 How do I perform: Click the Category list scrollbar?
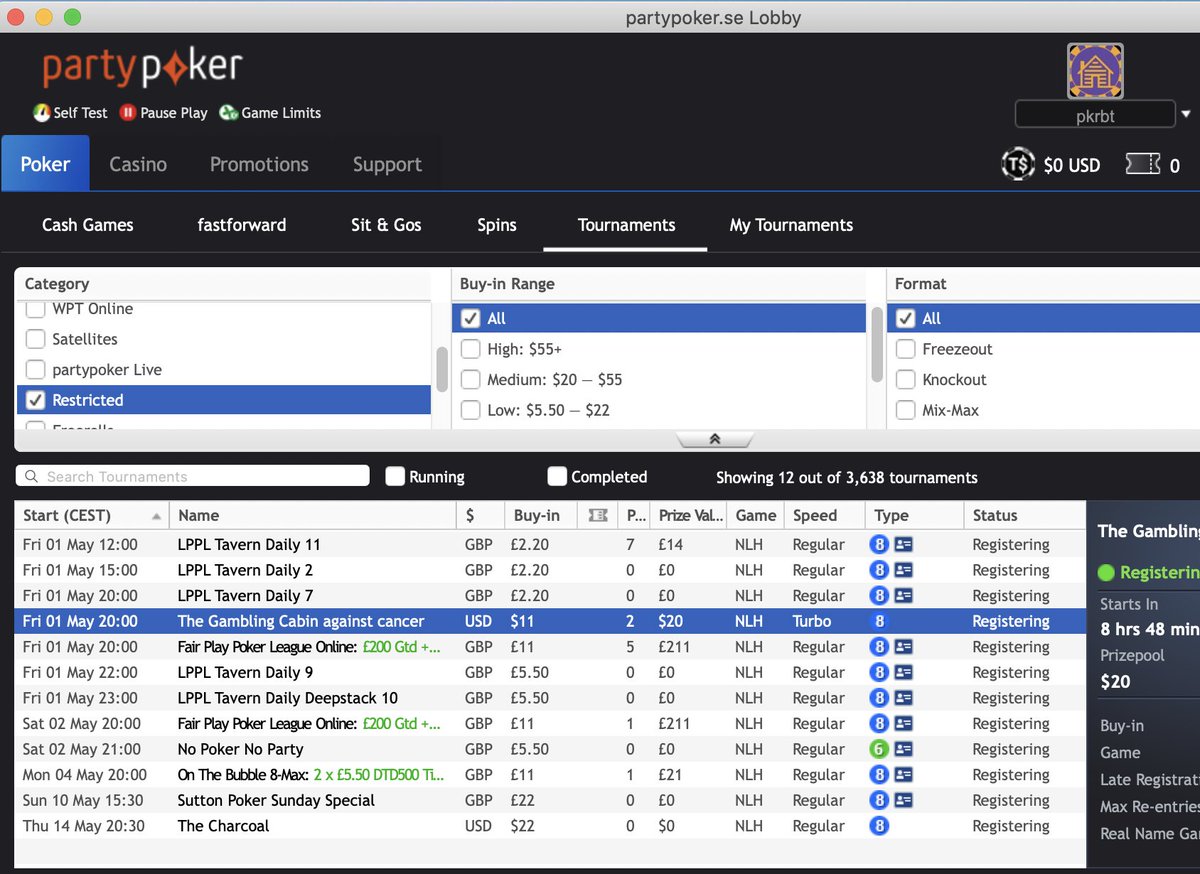(x=441, y=369)
